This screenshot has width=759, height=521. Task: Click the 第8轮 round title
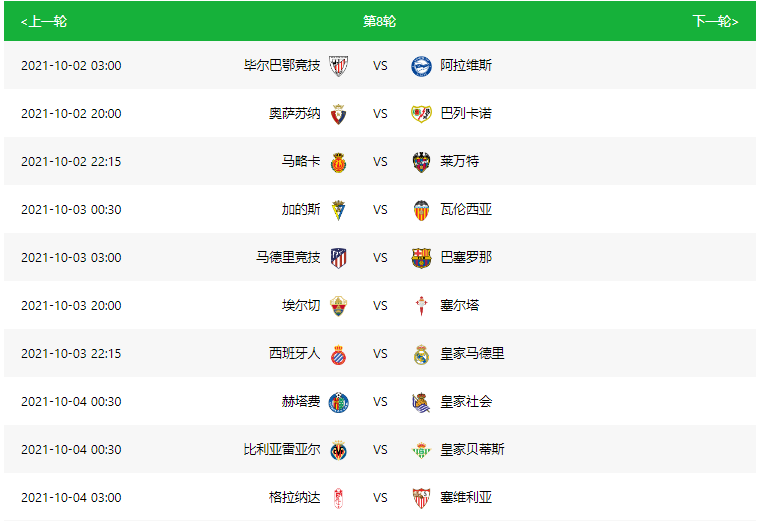pyautogui.click(x=380, y=21)
